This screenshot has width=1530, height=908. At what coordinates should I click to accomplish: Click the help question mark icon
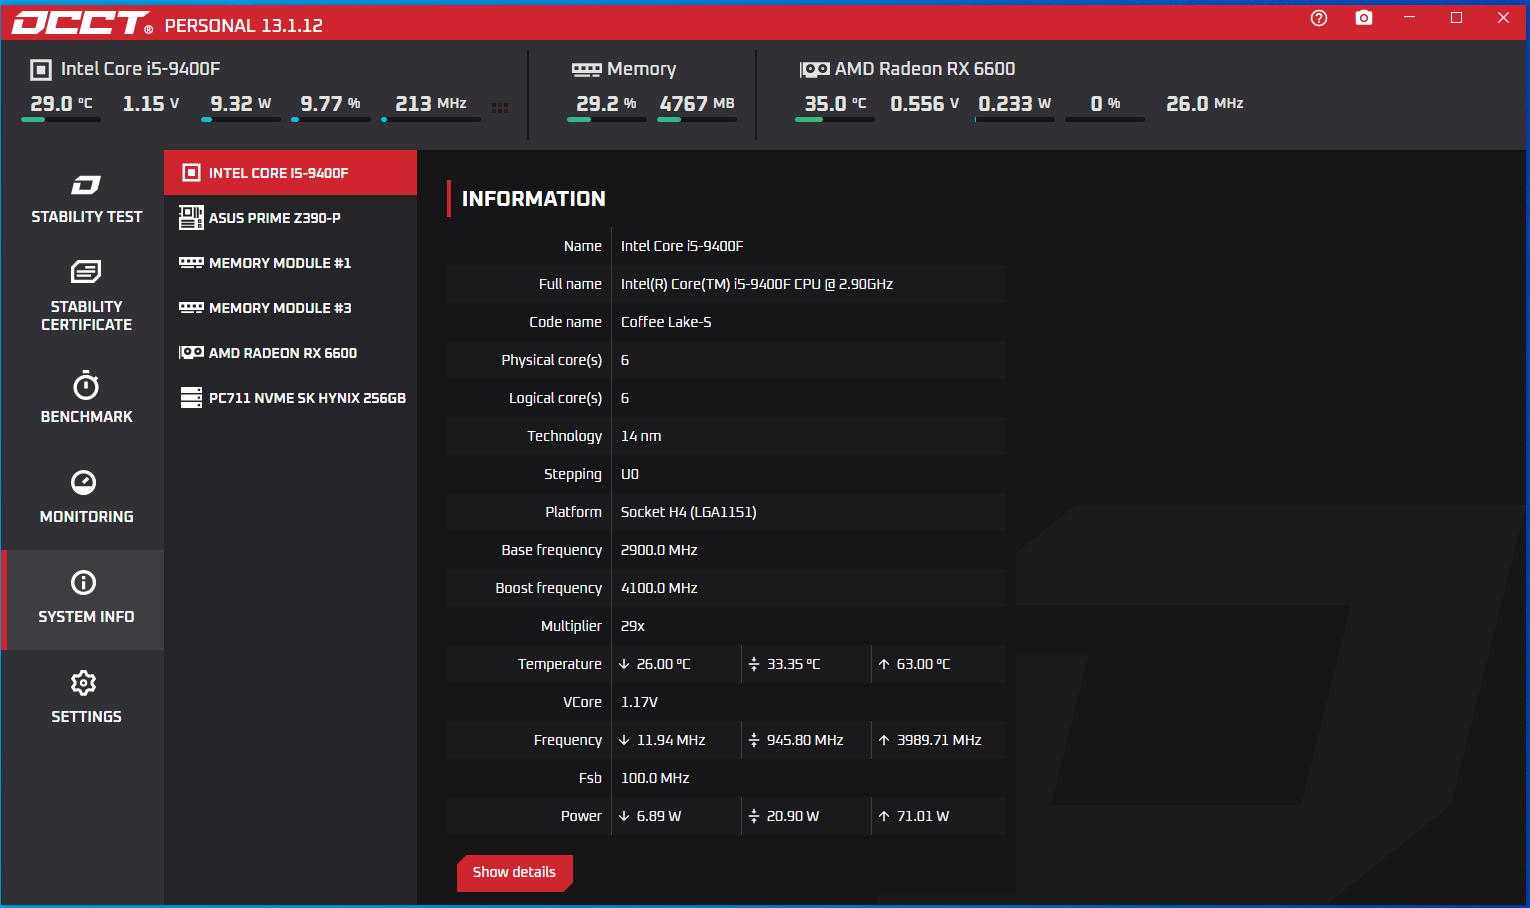(x=1319, y=18)
